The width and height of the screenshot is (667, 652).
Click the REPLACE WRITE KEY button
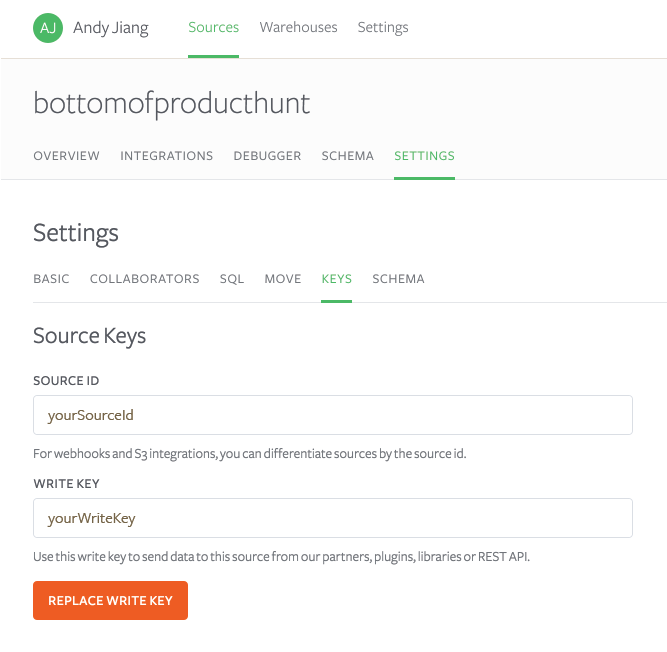coord(110,601)
